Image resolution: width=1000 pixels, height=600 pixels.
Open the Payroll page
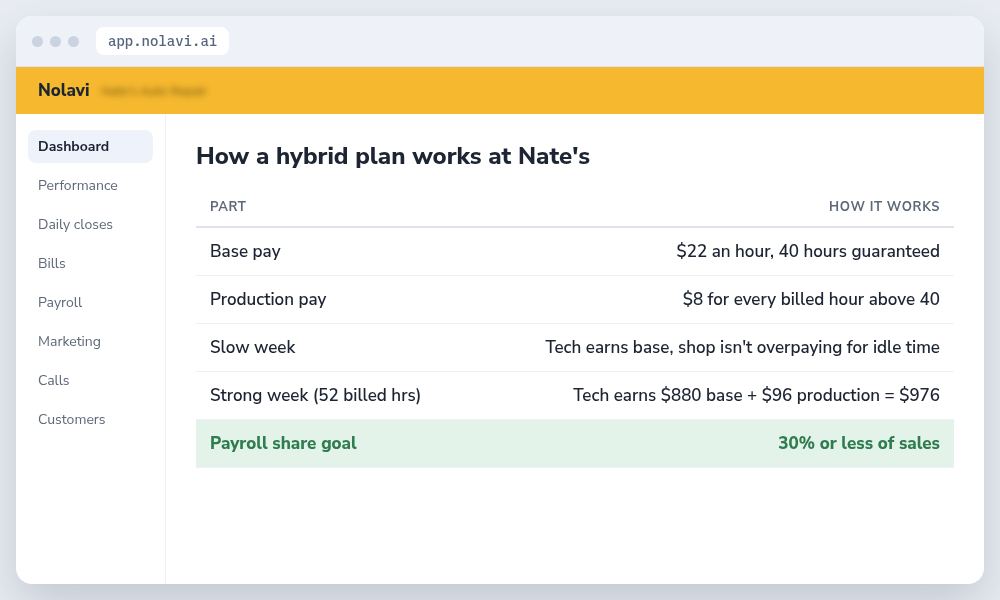point(60,302)
